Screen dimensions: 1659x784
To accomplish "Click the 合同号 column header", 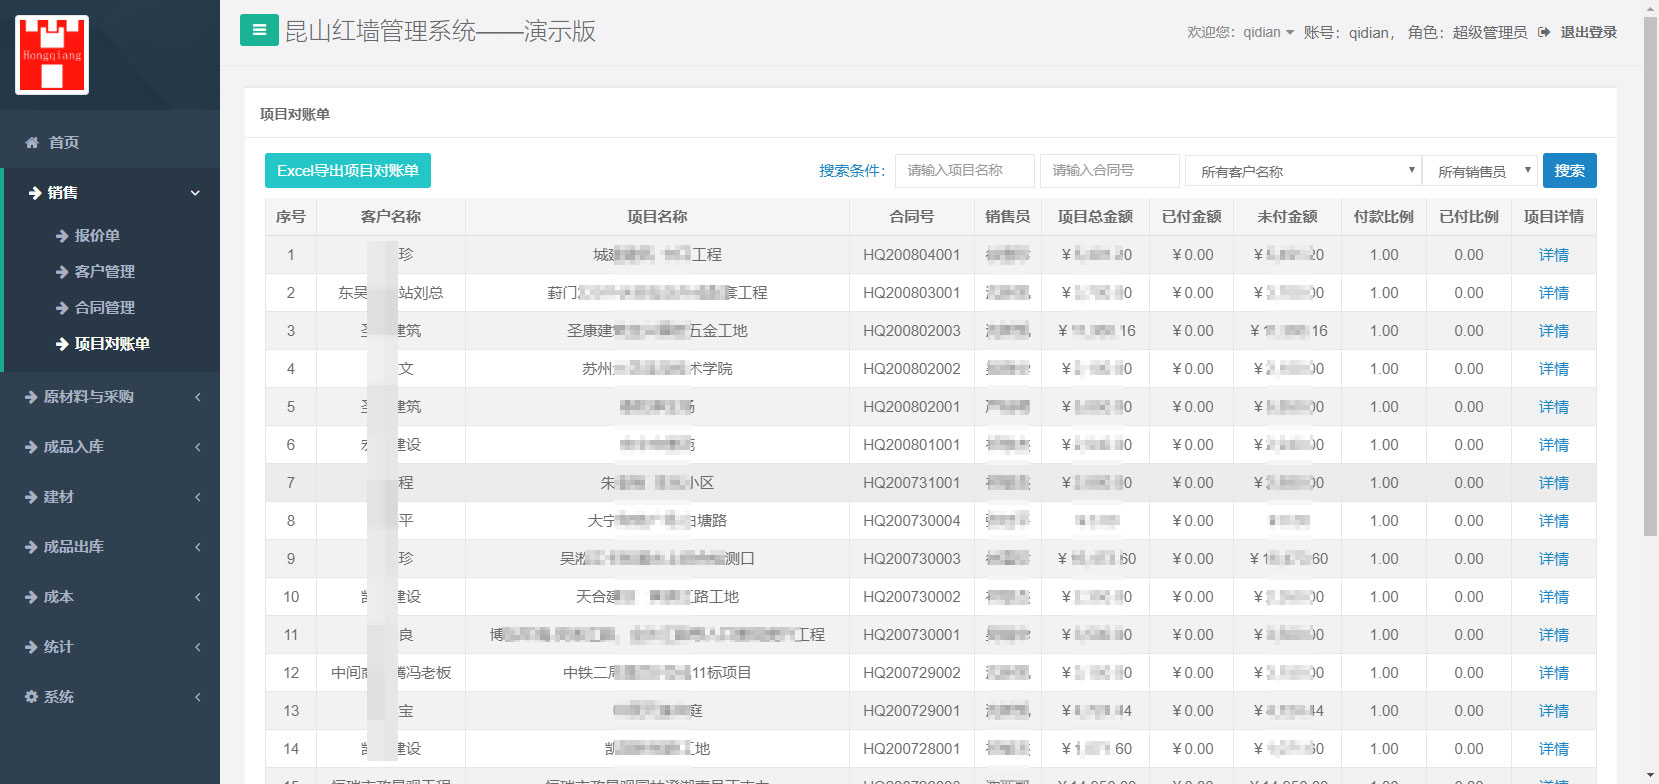I will click(911, 217).
